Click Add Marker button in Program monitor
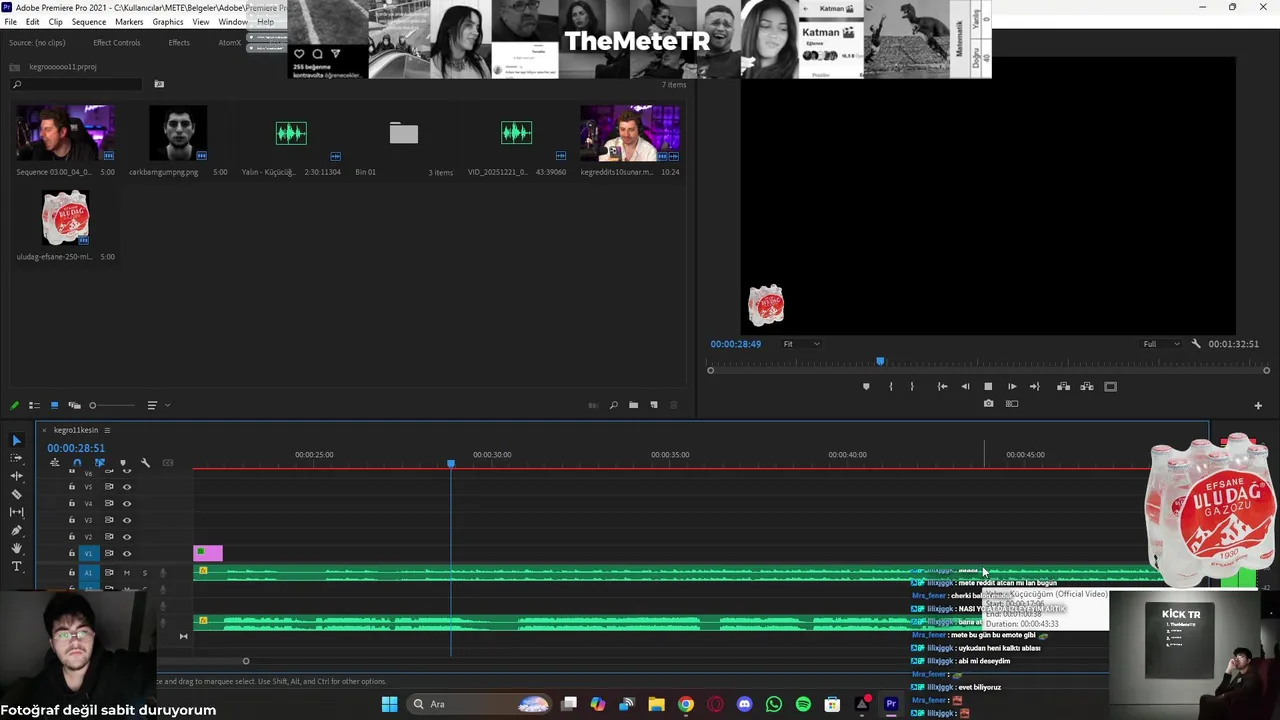1280x720 pixels. [866, 386]
